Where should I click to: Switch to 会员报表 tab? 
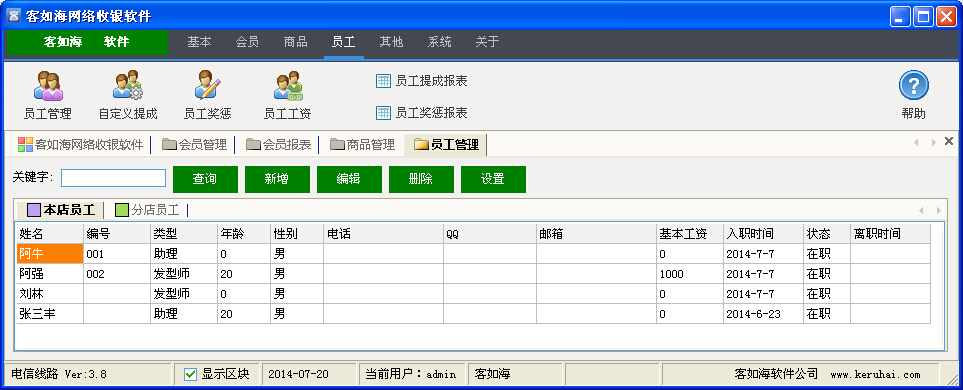click(279, 145)
